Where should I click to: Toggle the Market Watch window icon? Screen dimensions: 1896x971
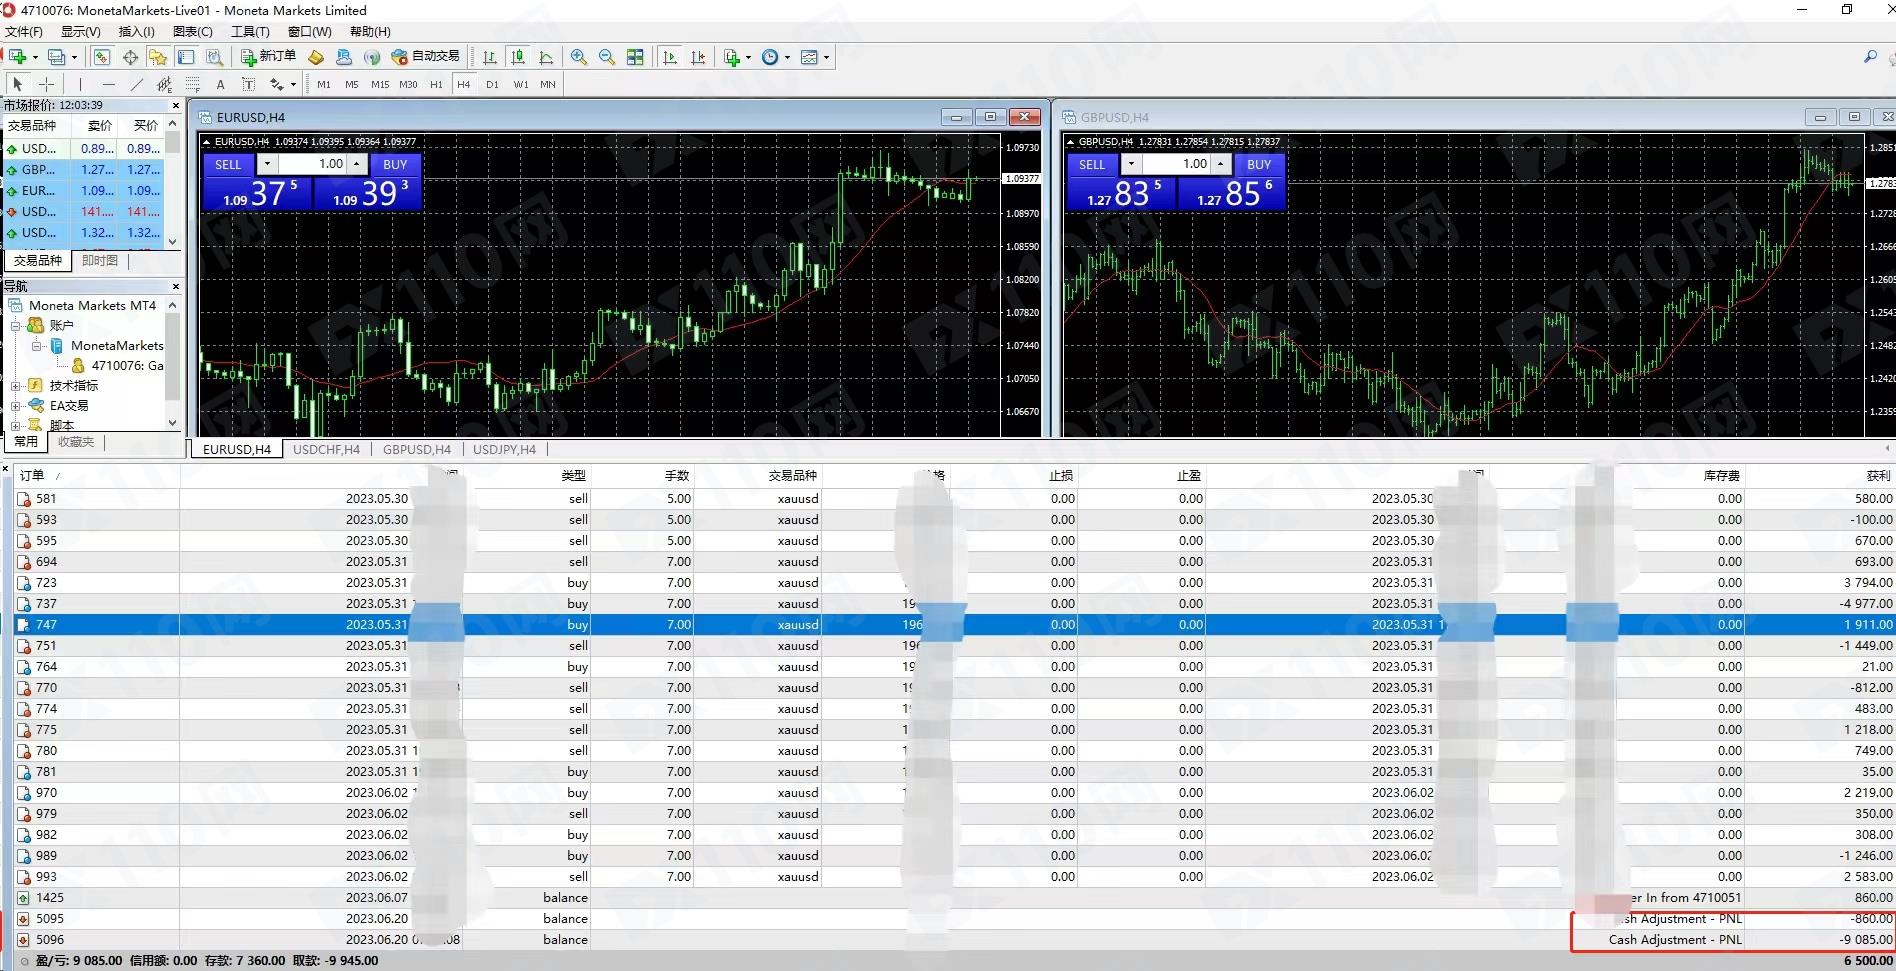point(102,57)
